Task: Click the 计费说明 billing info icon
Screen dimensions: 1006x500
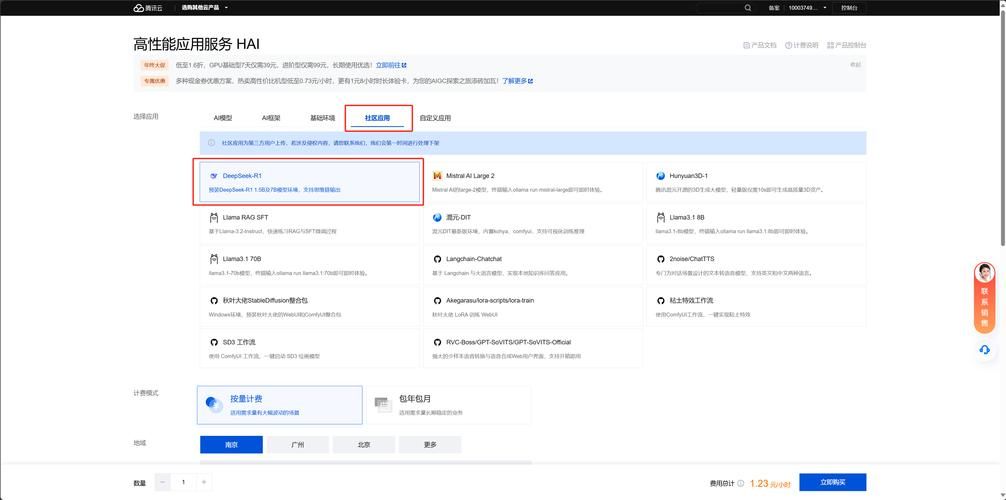Action: [x=789, y=45]
